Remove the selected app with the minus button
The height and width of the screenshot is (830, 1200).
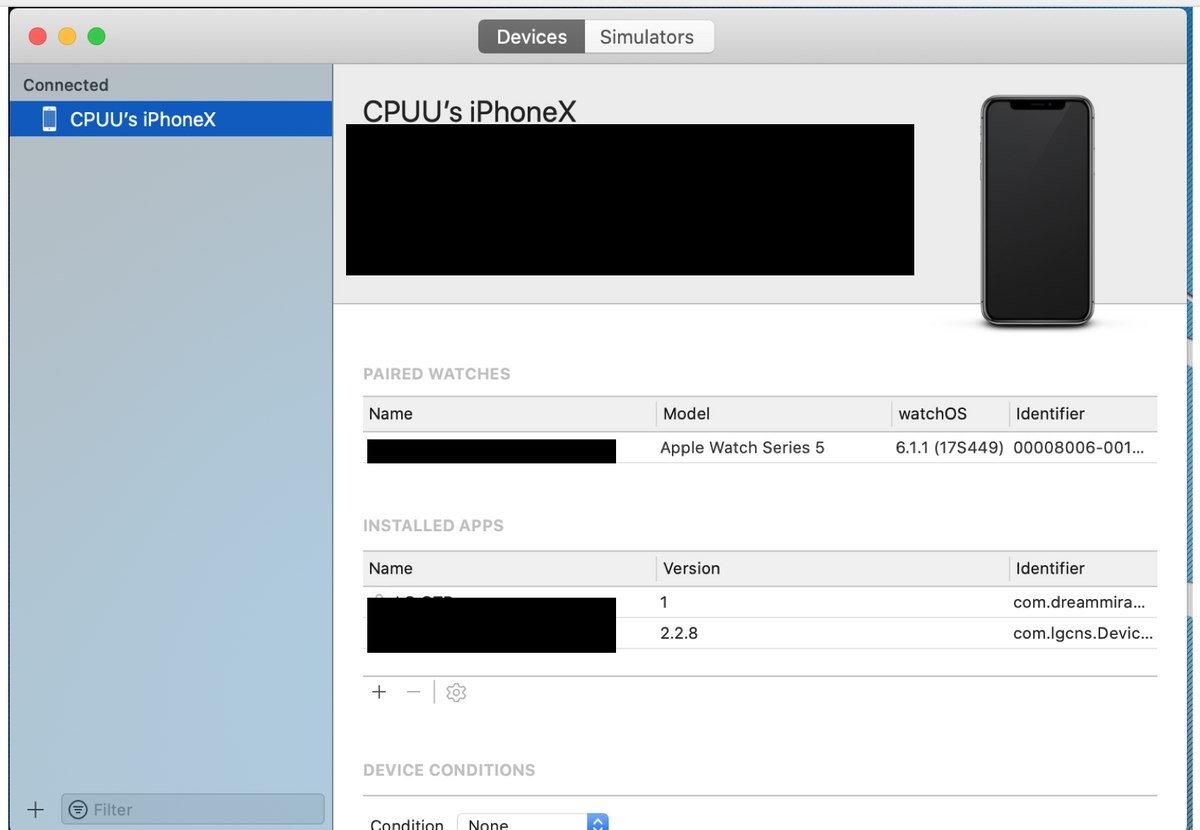pyautogui.click(x=413, y=692)
